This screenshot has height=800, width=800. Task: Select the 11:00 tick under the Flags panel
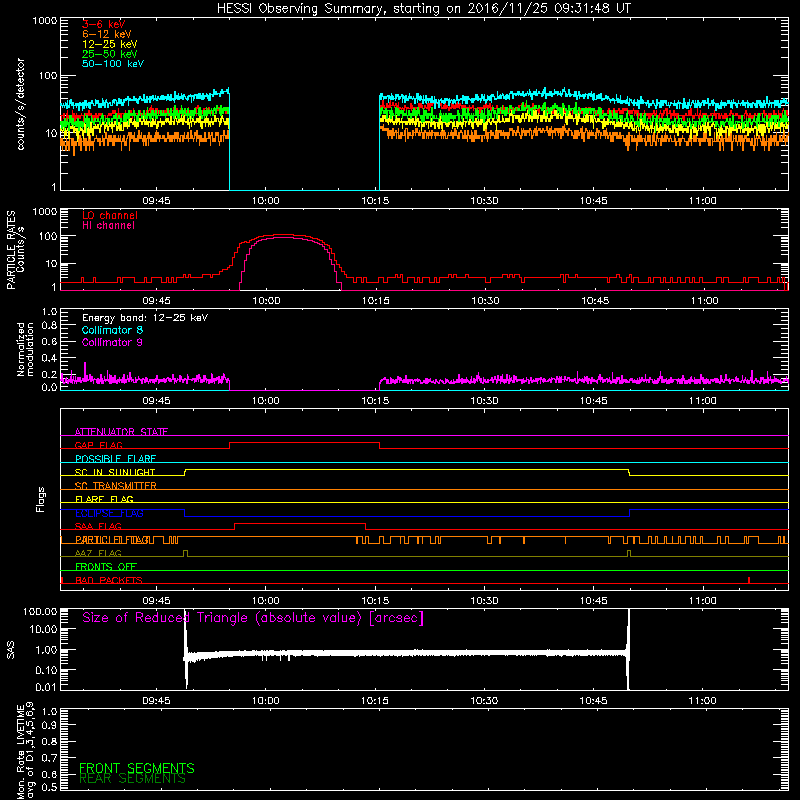pyautogui.click(x=703, y=601)
